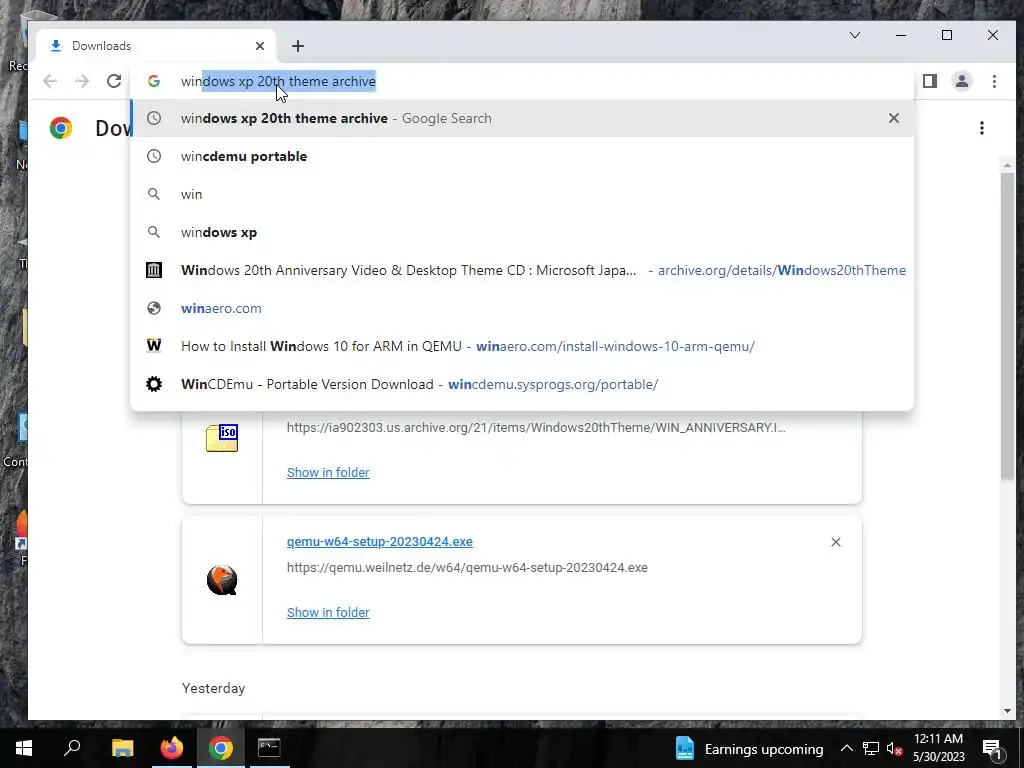Pick the 'windows xp' search suggestion
Image resolution: width=1024 pixels, height=768 pixels.
pyautogui.click(x=522, y=232)
